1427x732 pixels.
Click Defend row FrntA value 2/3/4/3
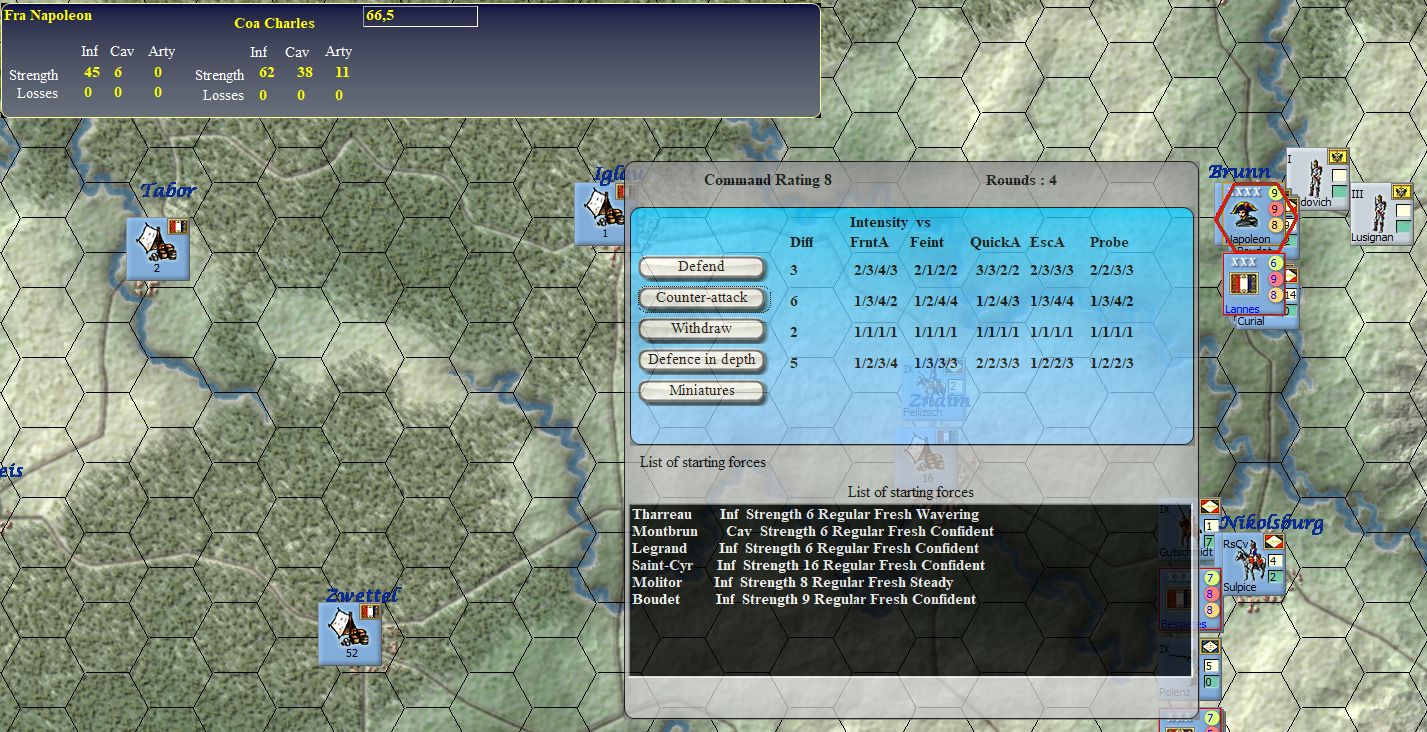(x=875, y=271)
